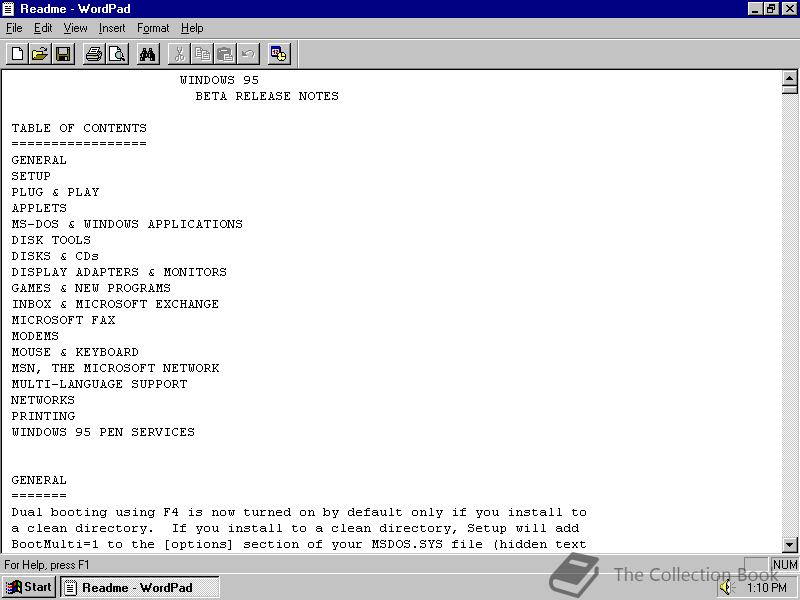Click 'Dual booting using F4' paragraph line
The image size is (800, 600).
click(299, 512)
